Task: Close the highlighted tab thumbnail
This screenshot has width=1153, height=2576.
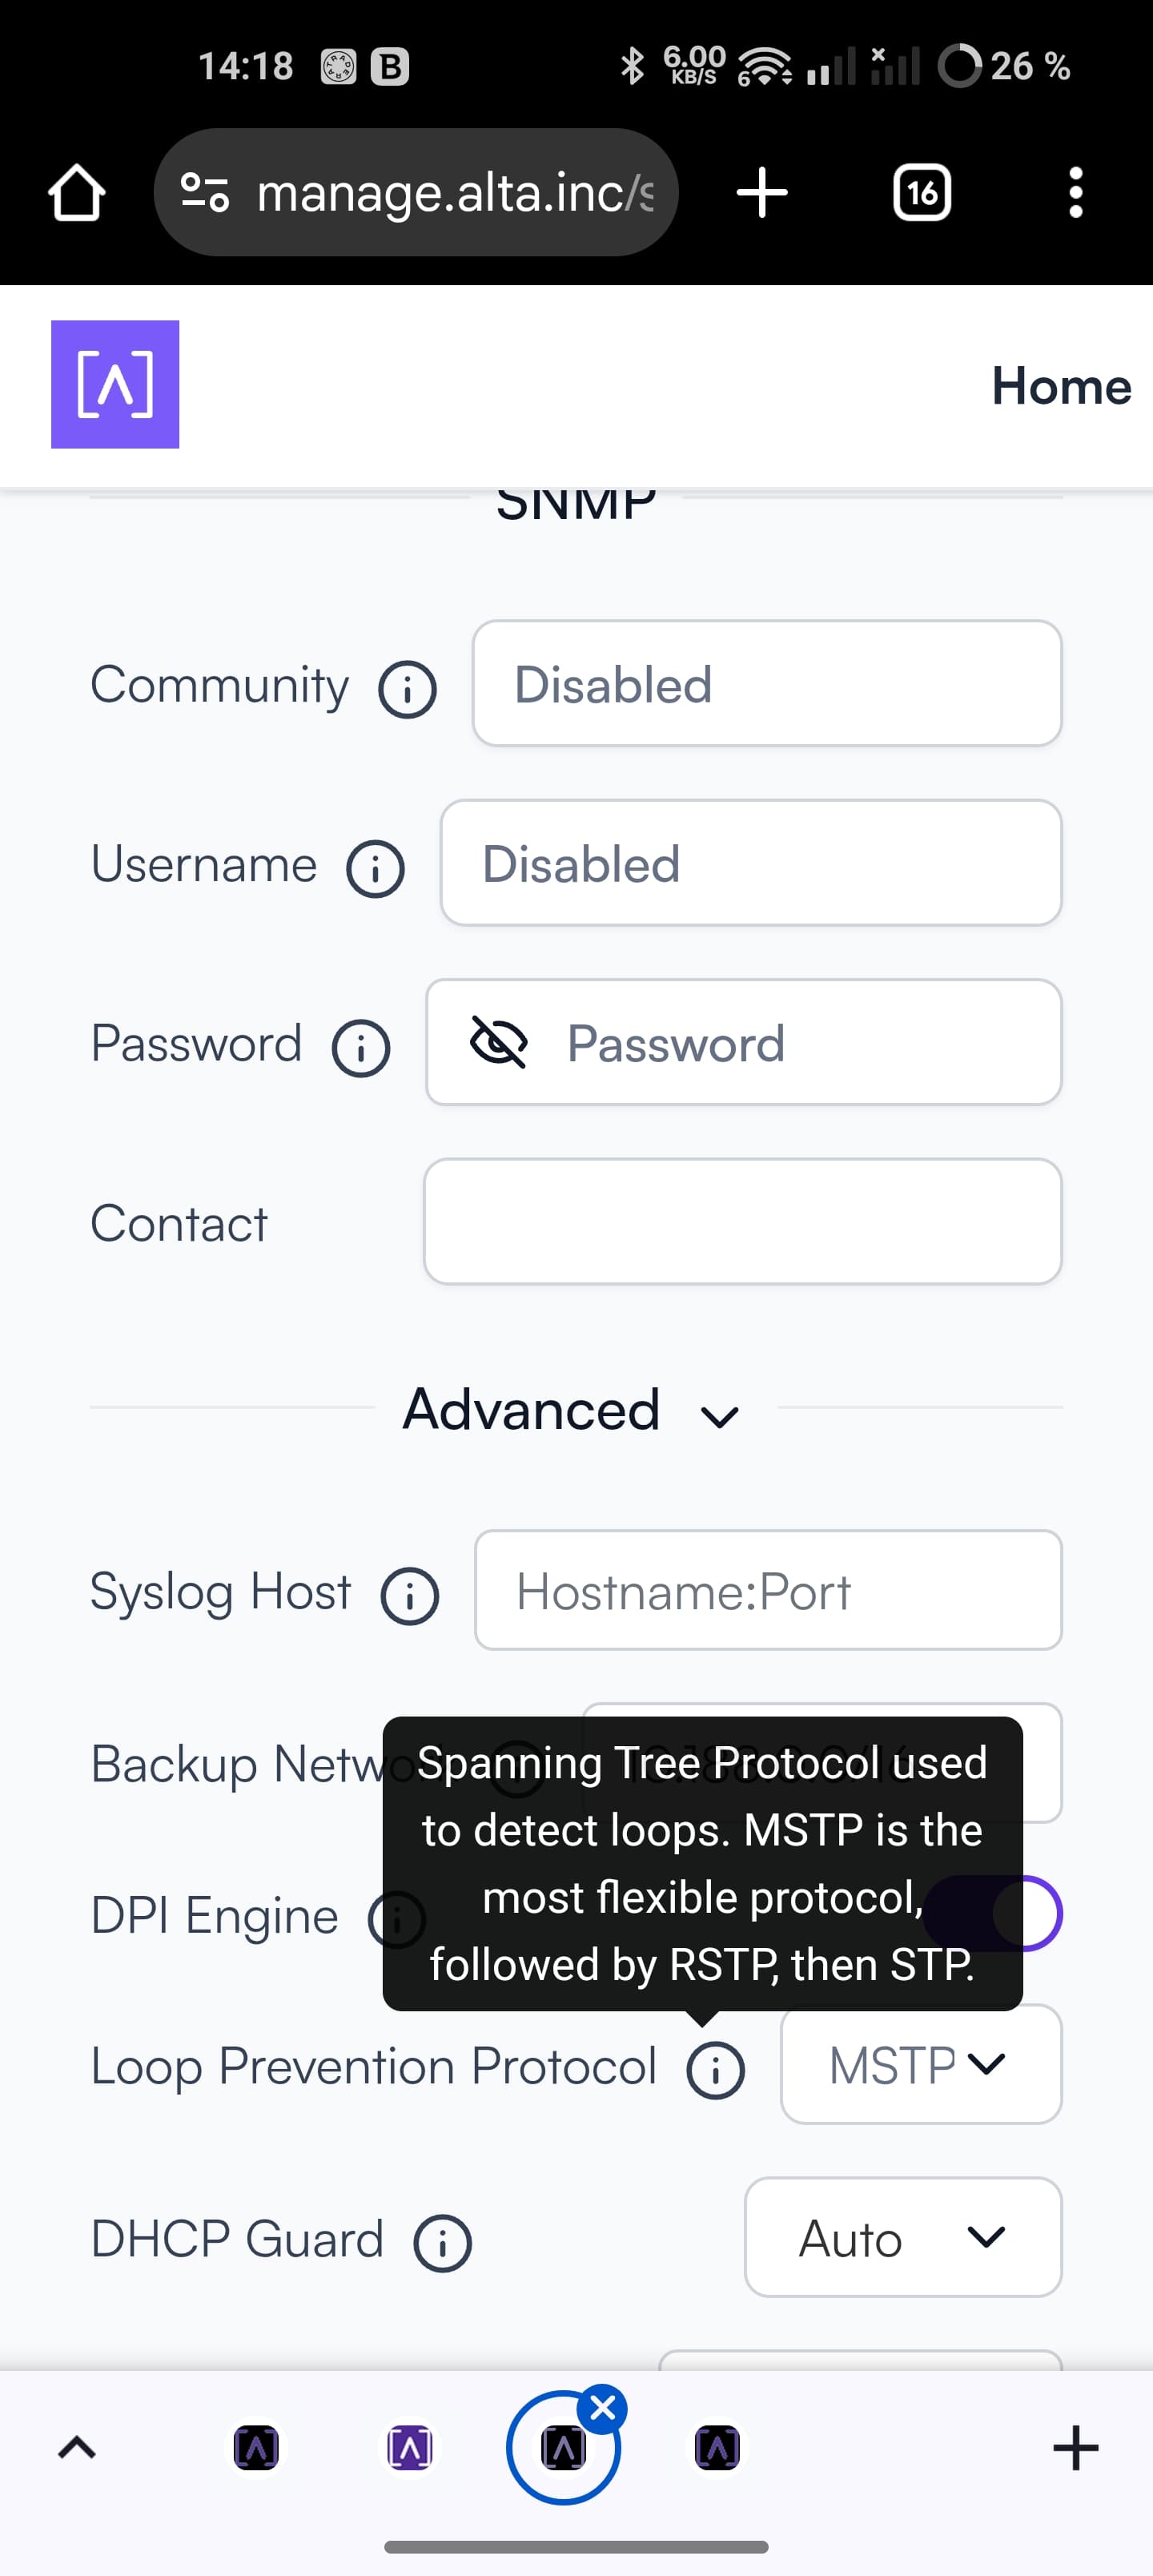Action: pos(603,2409)
